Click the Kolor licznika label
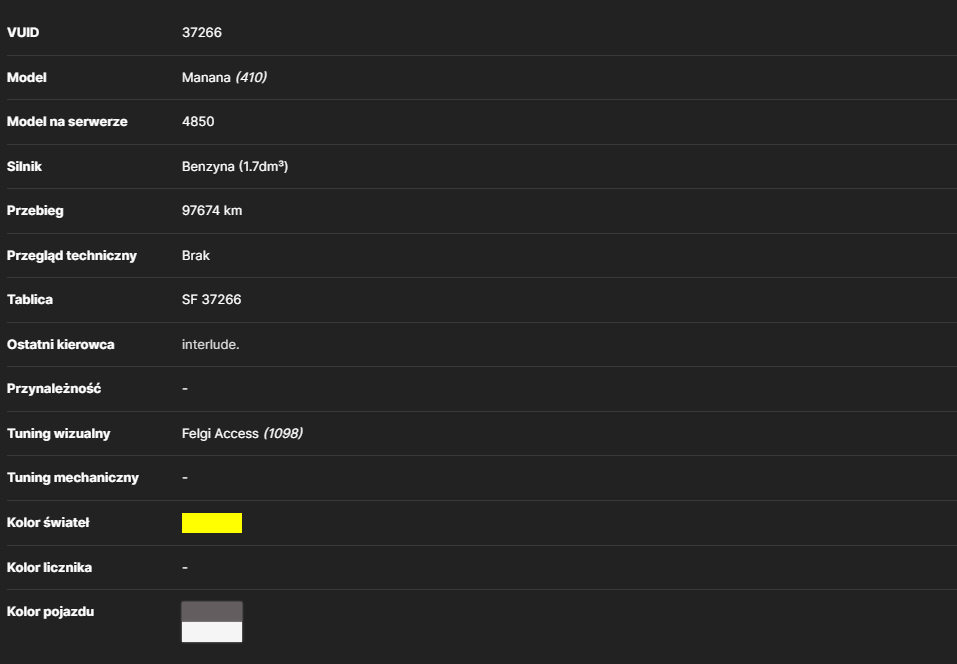957x664 pixels. (x=49, y=568)
